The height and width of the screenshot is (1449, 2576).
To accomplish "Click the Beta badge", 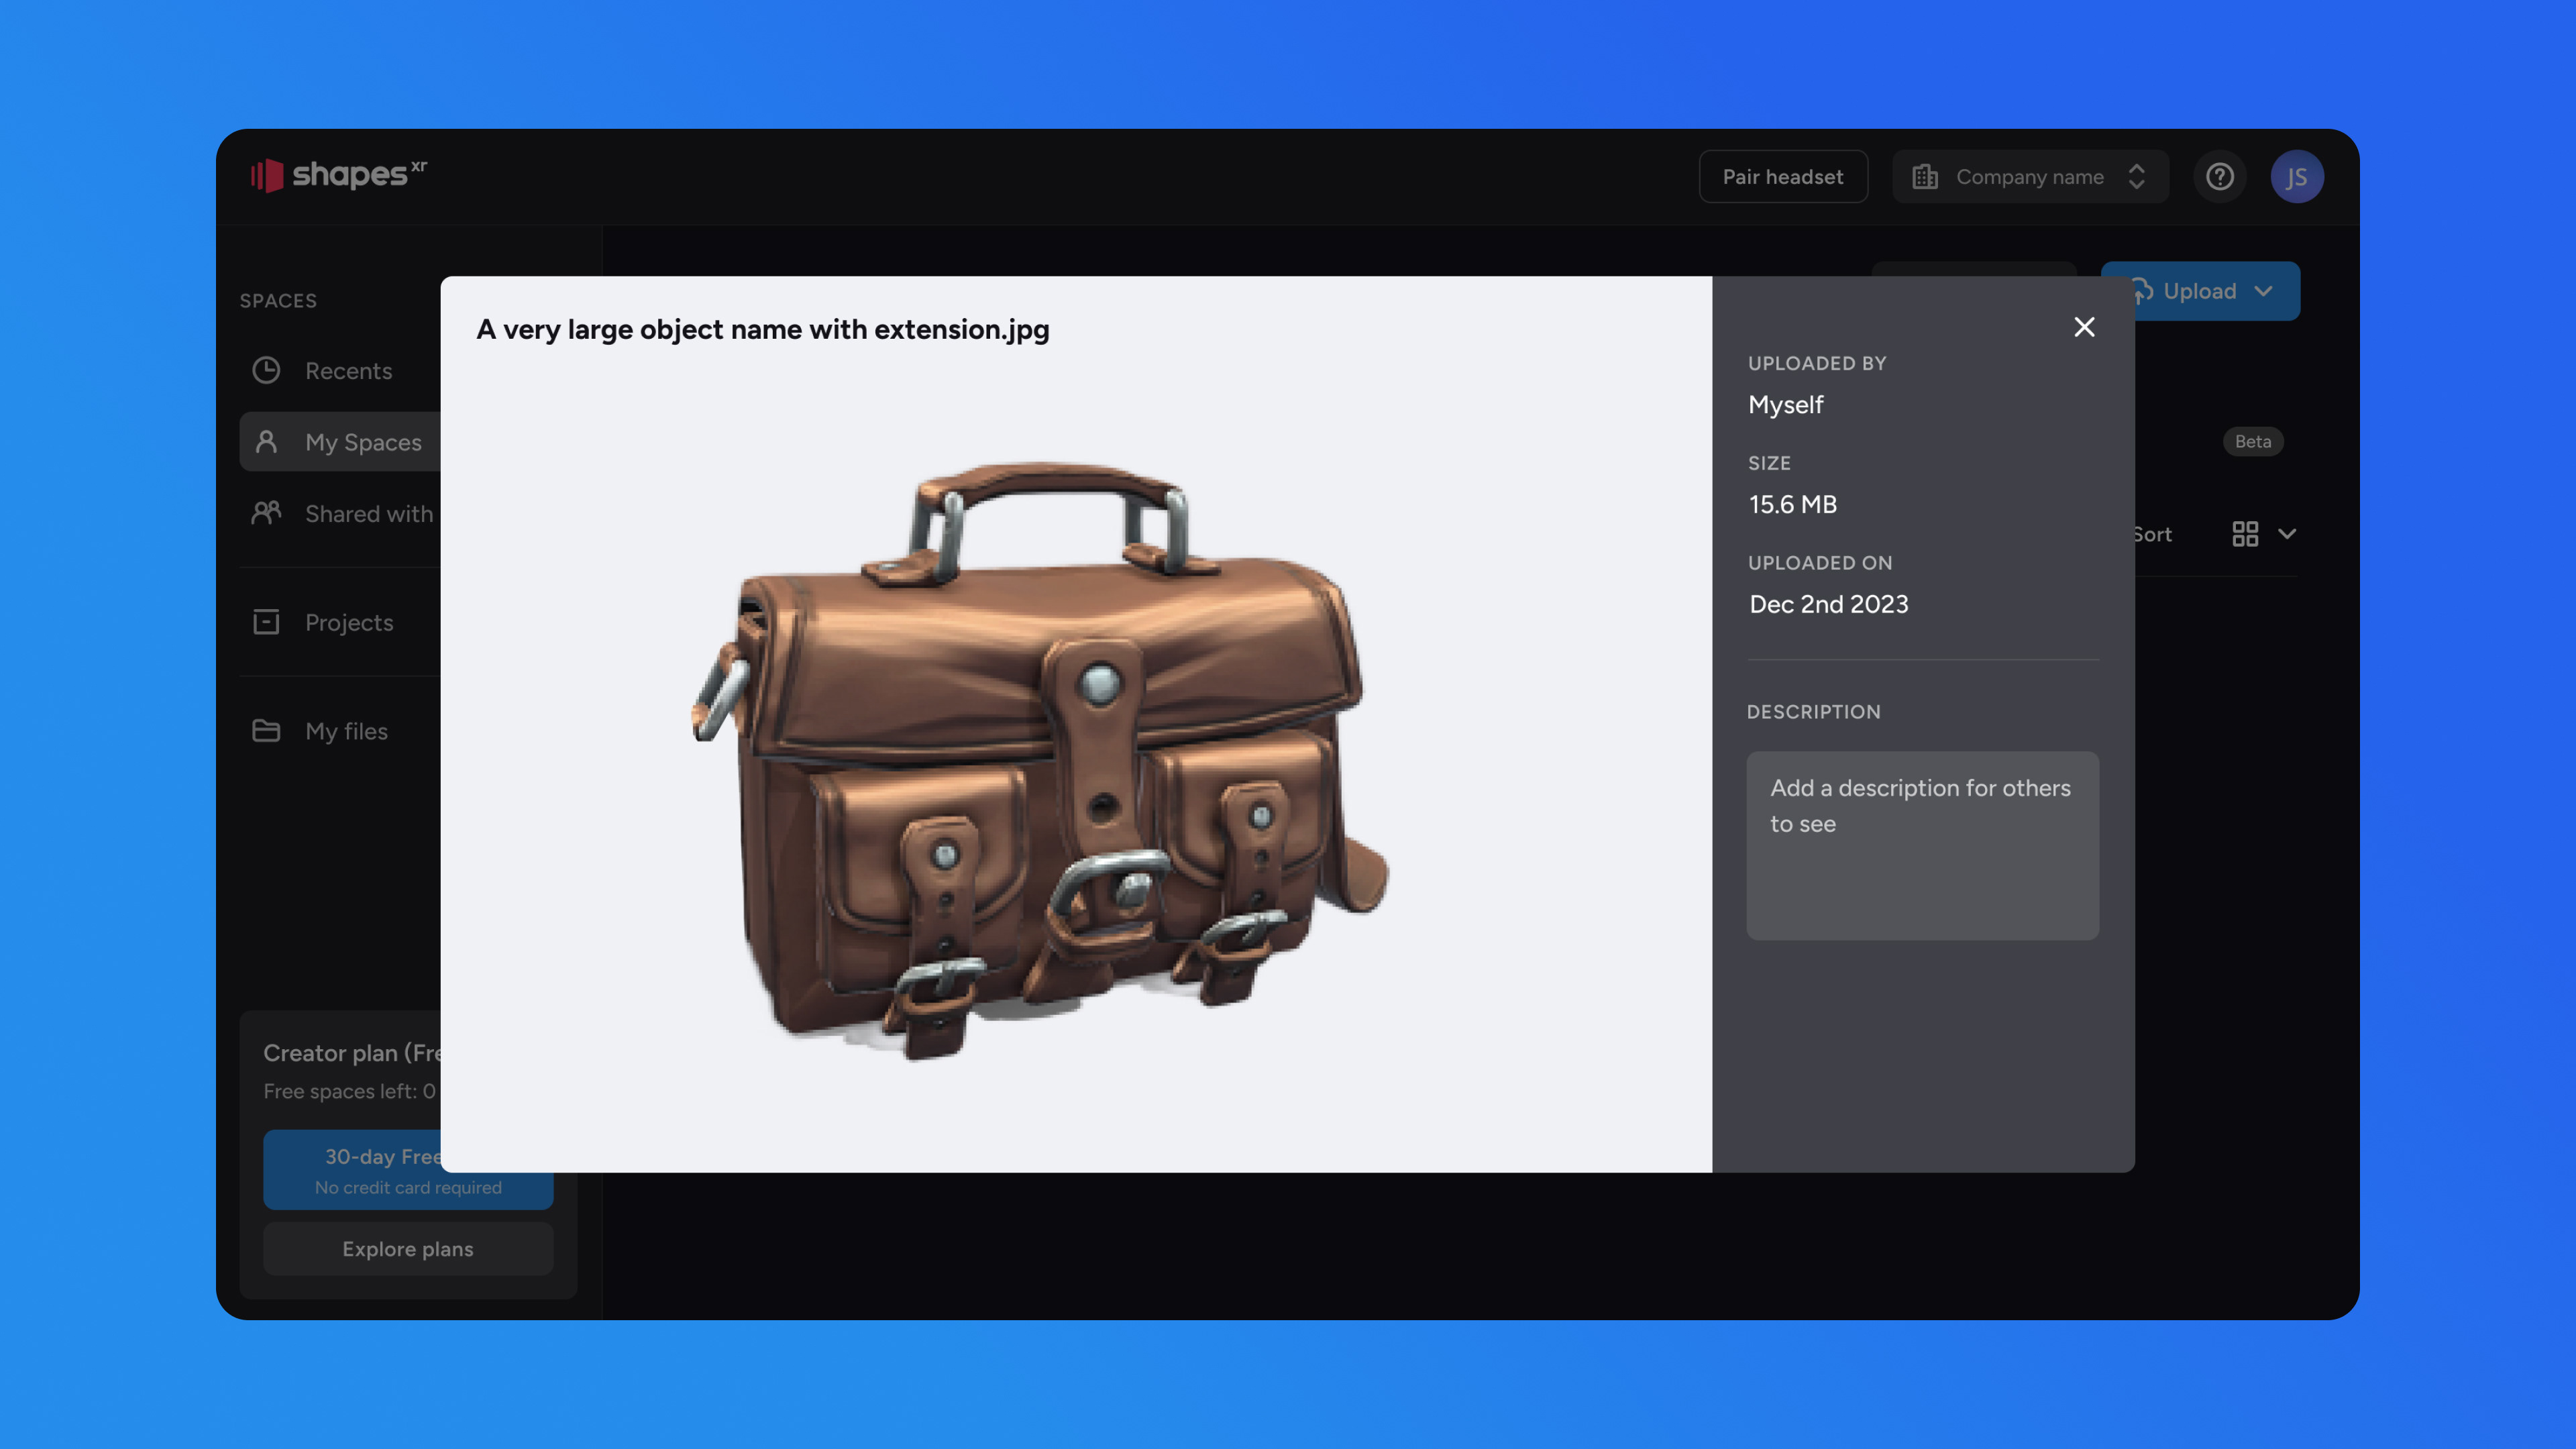I will pyautogui.click(x=2252, y=441).
